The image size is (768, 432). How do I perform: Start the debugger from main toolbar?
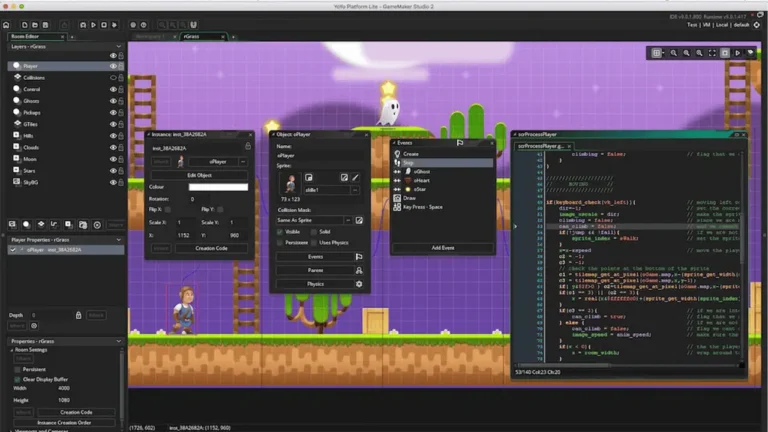coord(83,25)
